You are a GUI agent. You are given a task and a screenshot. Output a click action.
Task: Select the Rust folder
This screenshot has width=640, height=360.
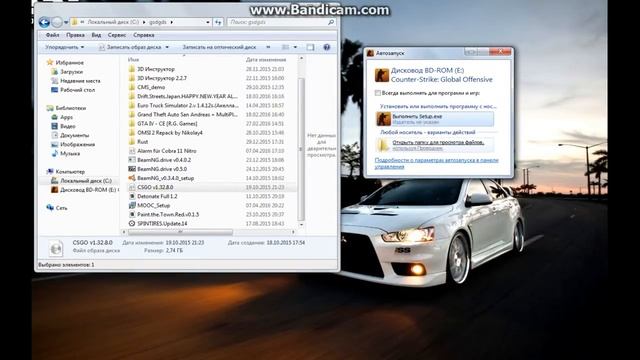(142, 142)
